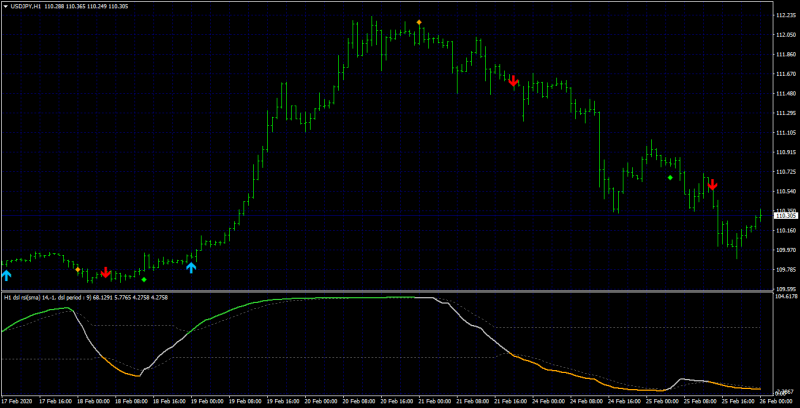Click the 112.235 price scale label

[786, 15]
